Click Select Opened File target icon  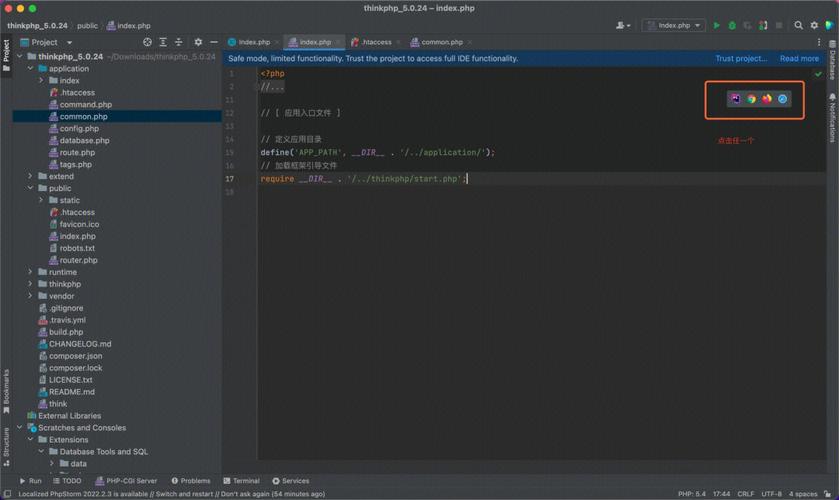tap(147, 42)
